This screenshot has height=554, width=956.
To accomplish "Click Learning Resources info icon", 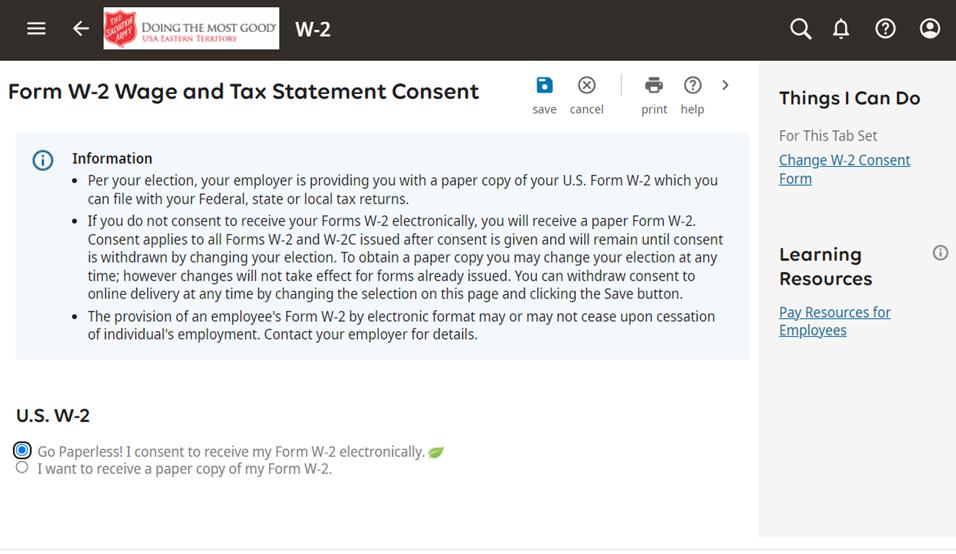I will point(940,253).
